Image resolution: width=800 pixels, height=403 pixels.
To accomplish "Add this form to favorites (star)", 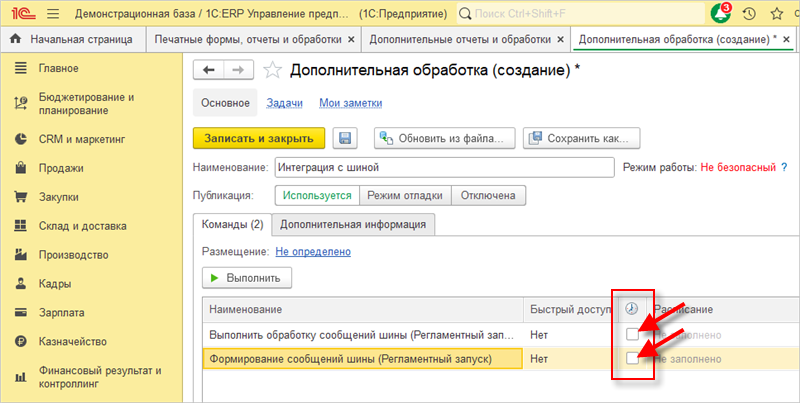I will [272, 70].
